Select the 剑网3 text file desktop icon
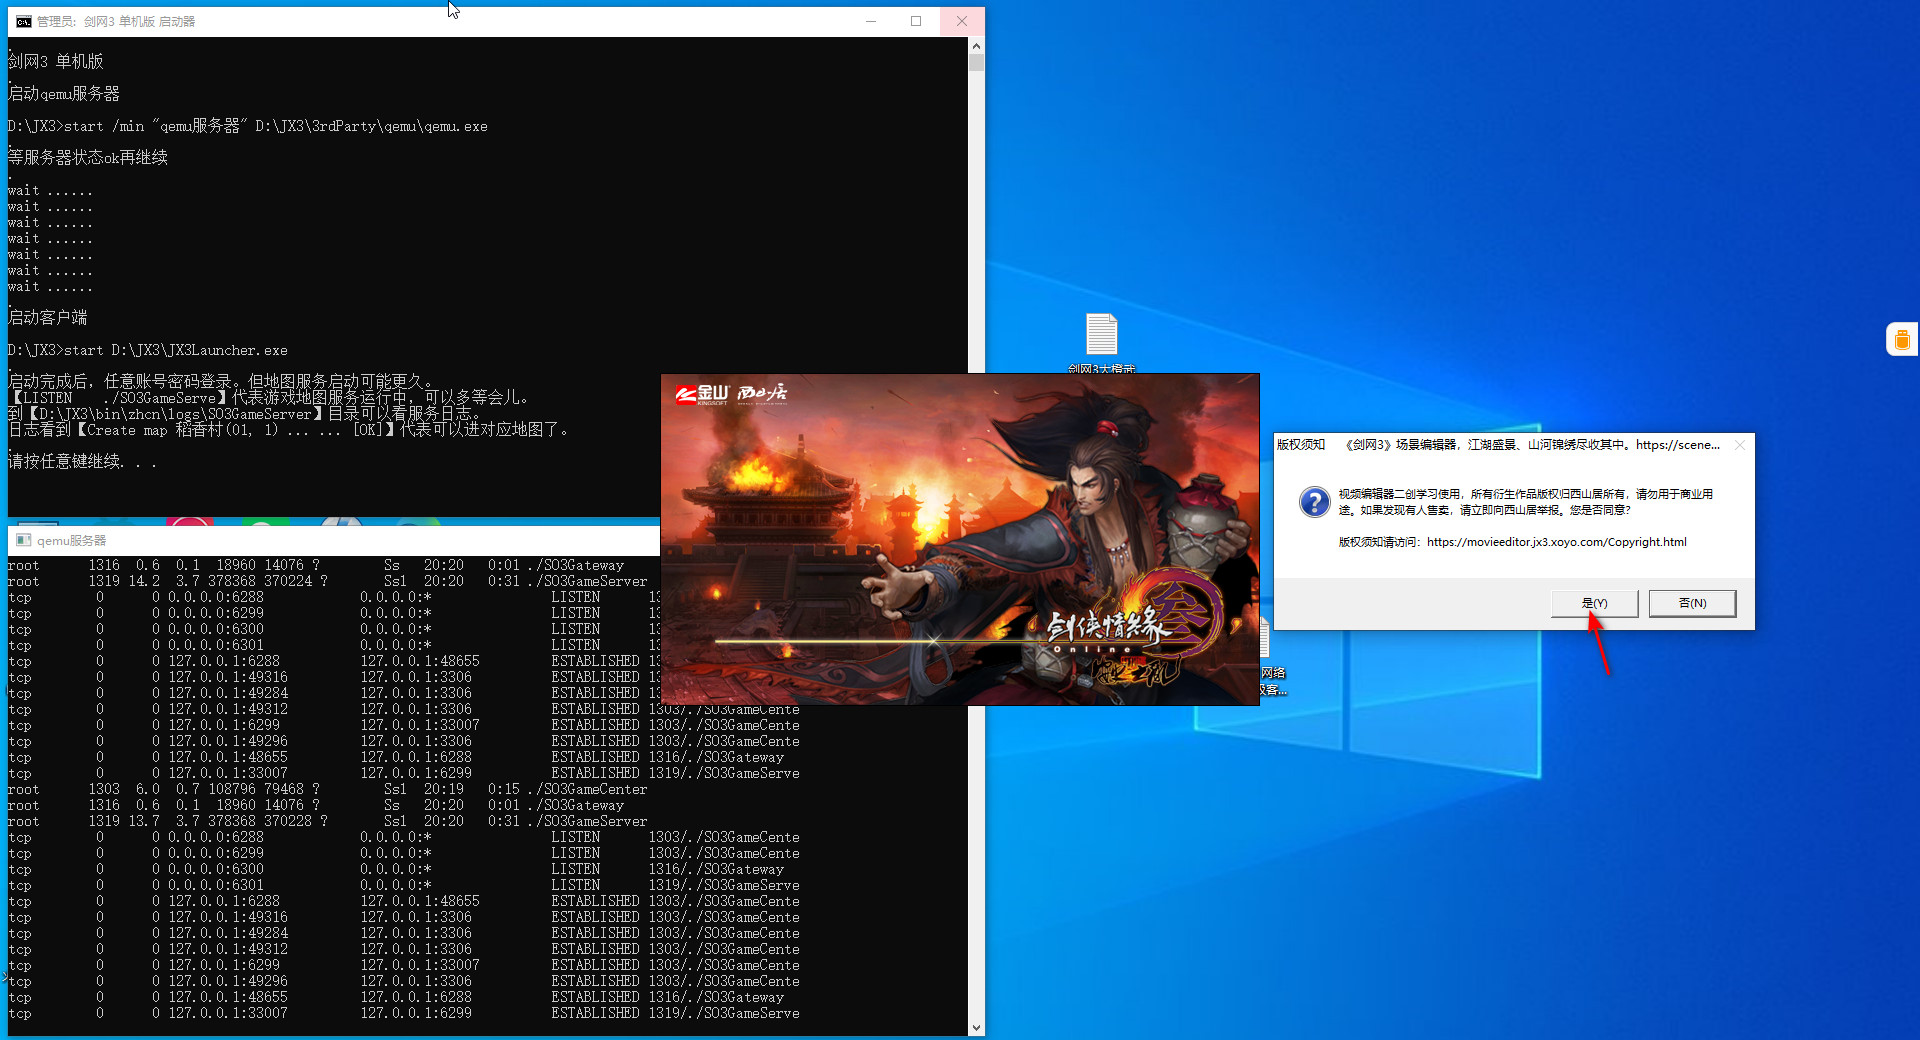The image size is (1920, 1040). [1101, 342]
